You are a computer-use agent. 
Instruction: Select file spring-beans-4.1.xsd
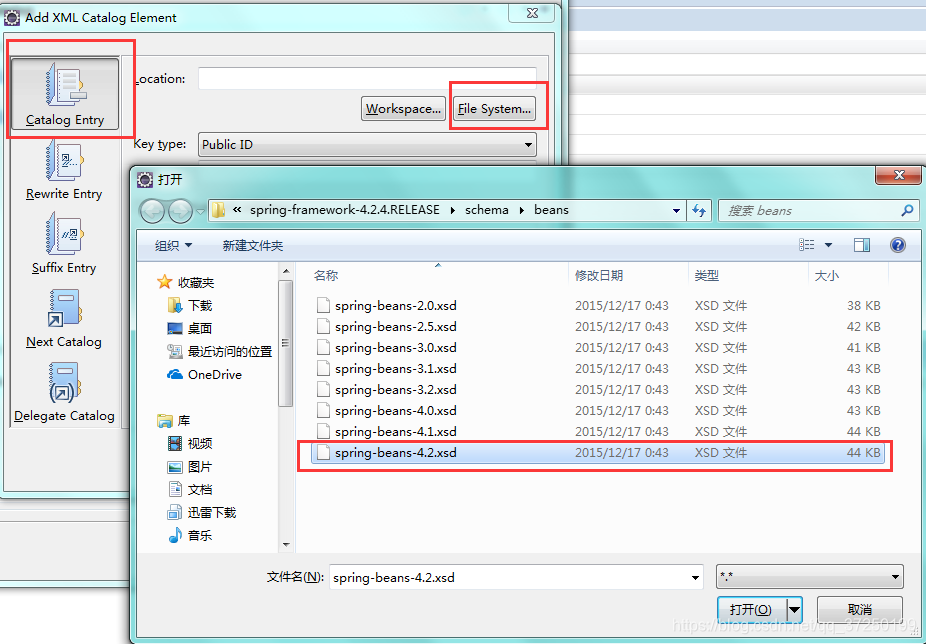click(x=598, y=431)
